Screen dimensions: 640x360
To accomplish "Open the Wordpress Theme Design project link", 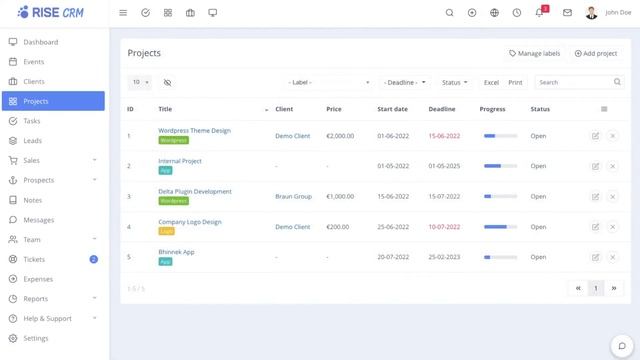I will [194, 131].
